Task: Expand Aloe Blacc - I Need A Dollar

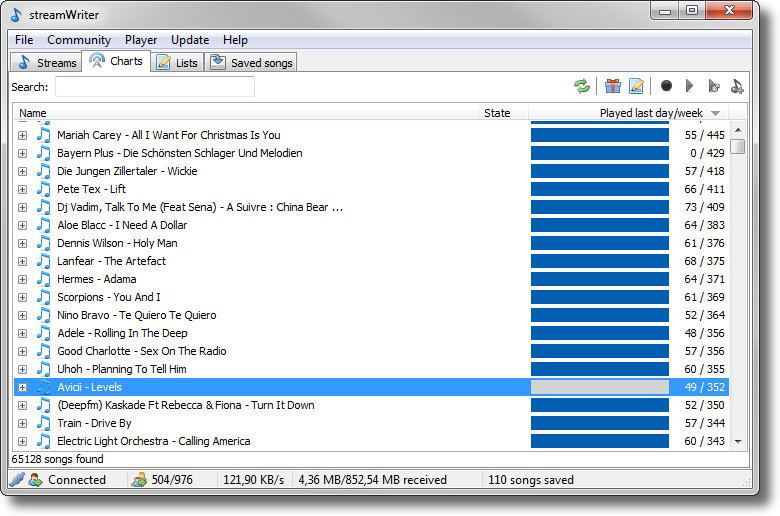Action: click(22, 225)
